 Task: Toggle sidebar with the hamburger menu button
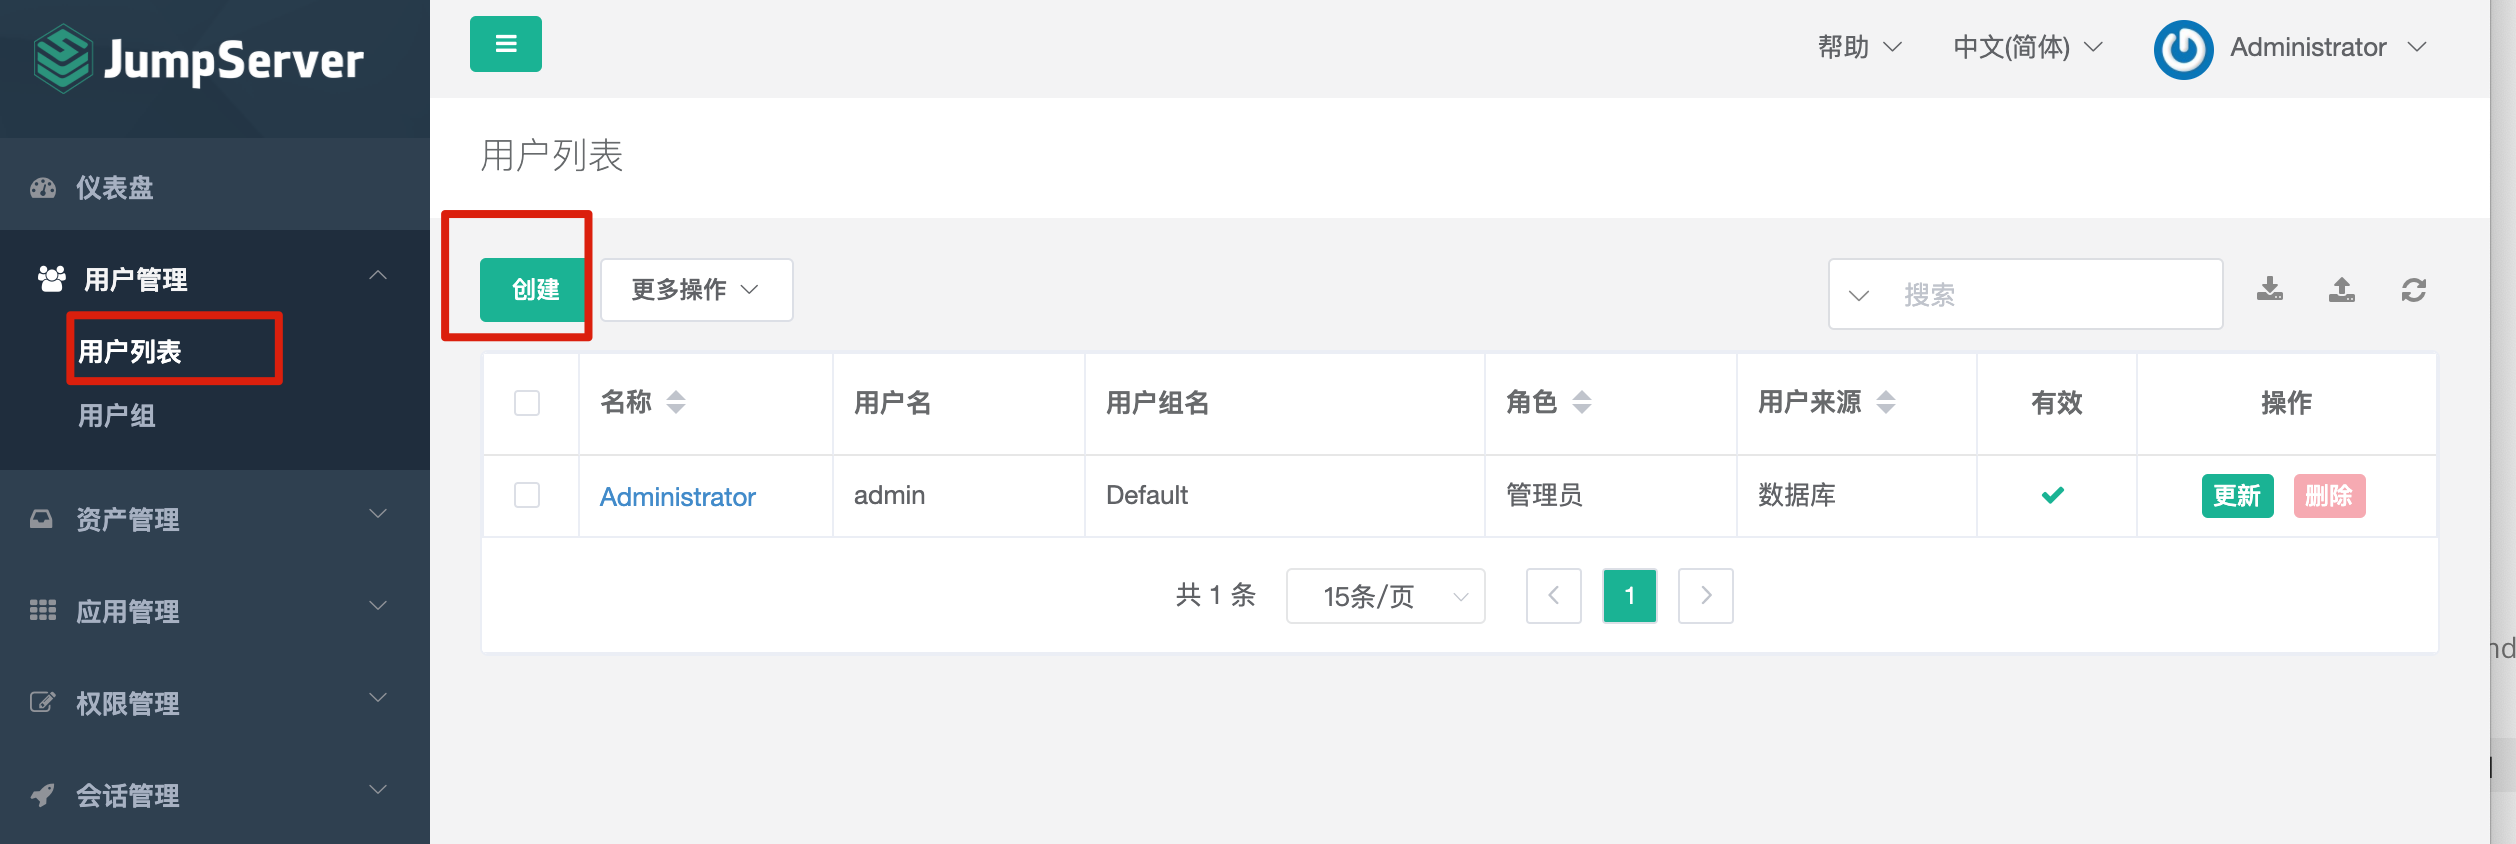pyautogui.click(x=506, y=44)
